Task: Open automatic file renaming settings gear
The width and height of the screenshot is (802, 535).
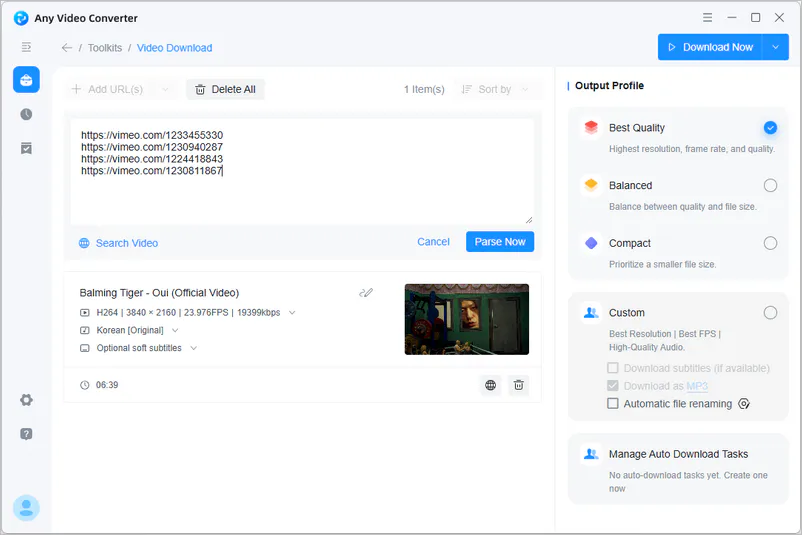Action: [744, 404]
